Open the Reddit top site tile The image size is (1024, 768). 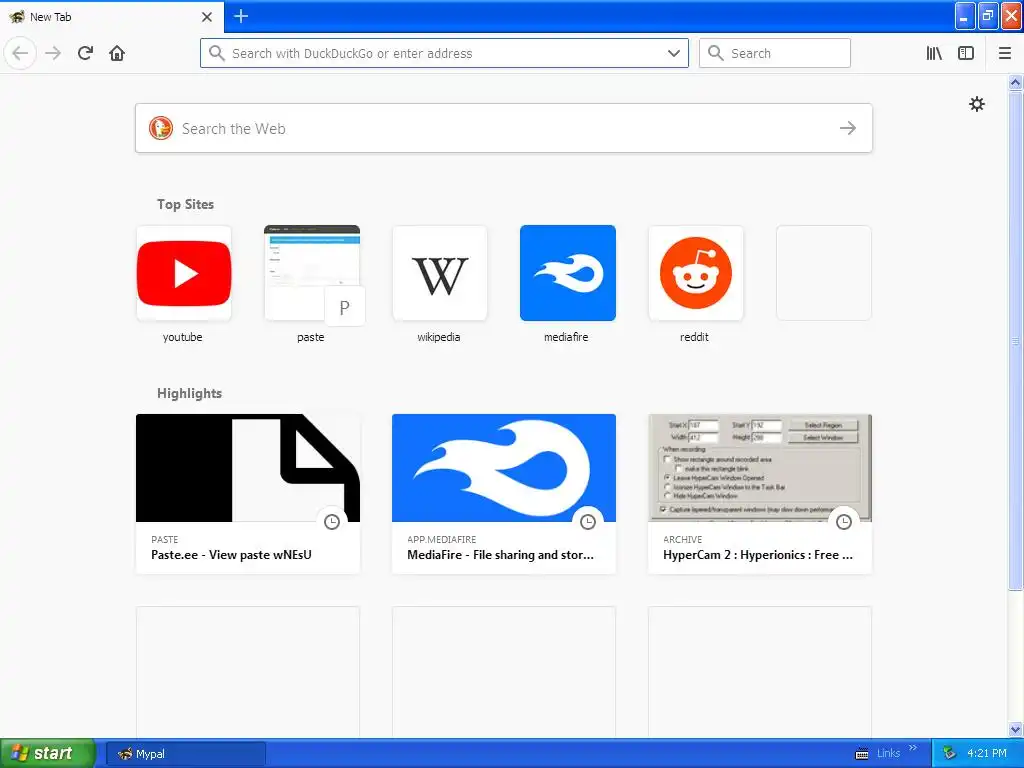[x=696, y=273]
